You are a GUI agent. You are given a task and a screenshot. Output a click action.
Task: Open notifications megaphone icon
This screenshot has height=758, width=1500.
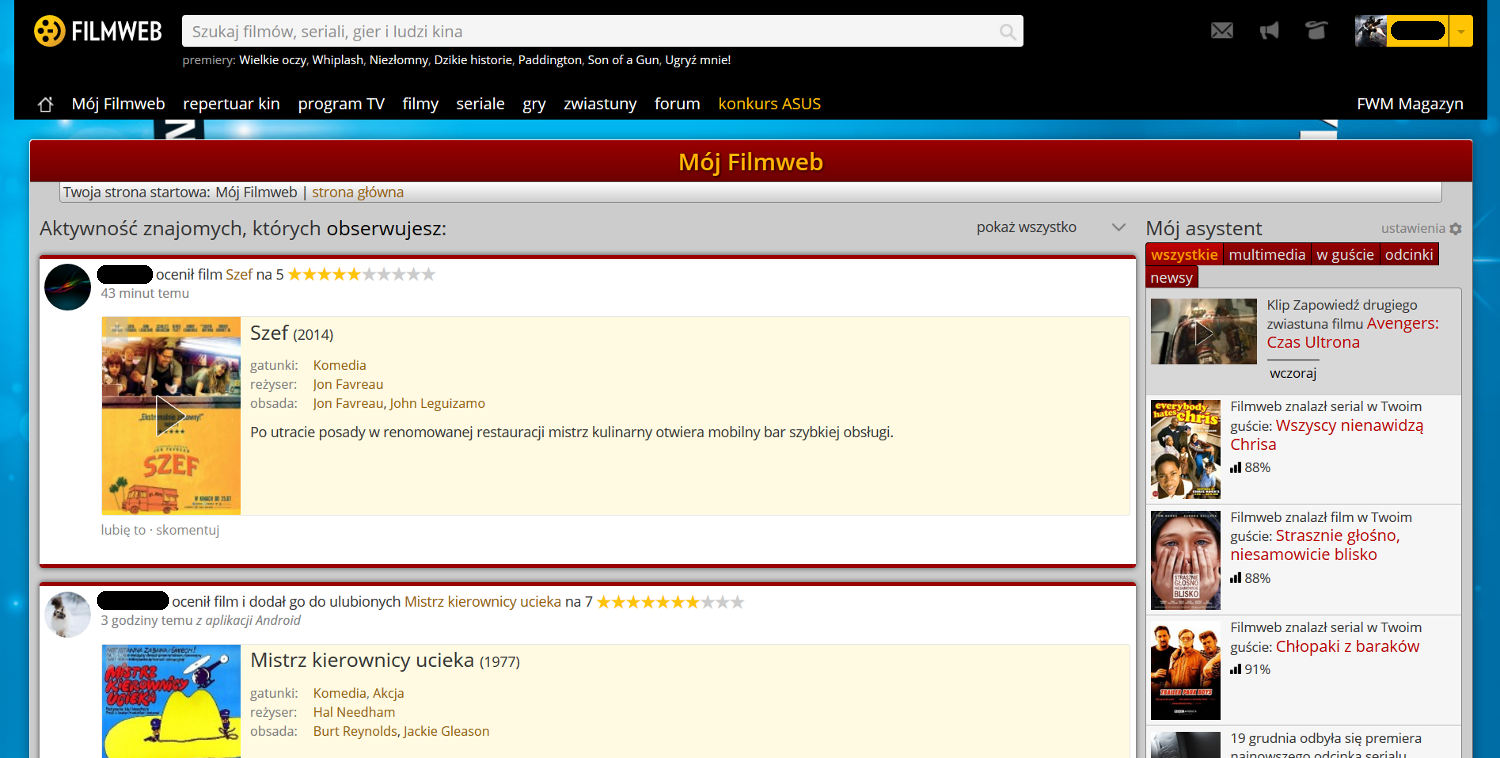pos(1269,31)
